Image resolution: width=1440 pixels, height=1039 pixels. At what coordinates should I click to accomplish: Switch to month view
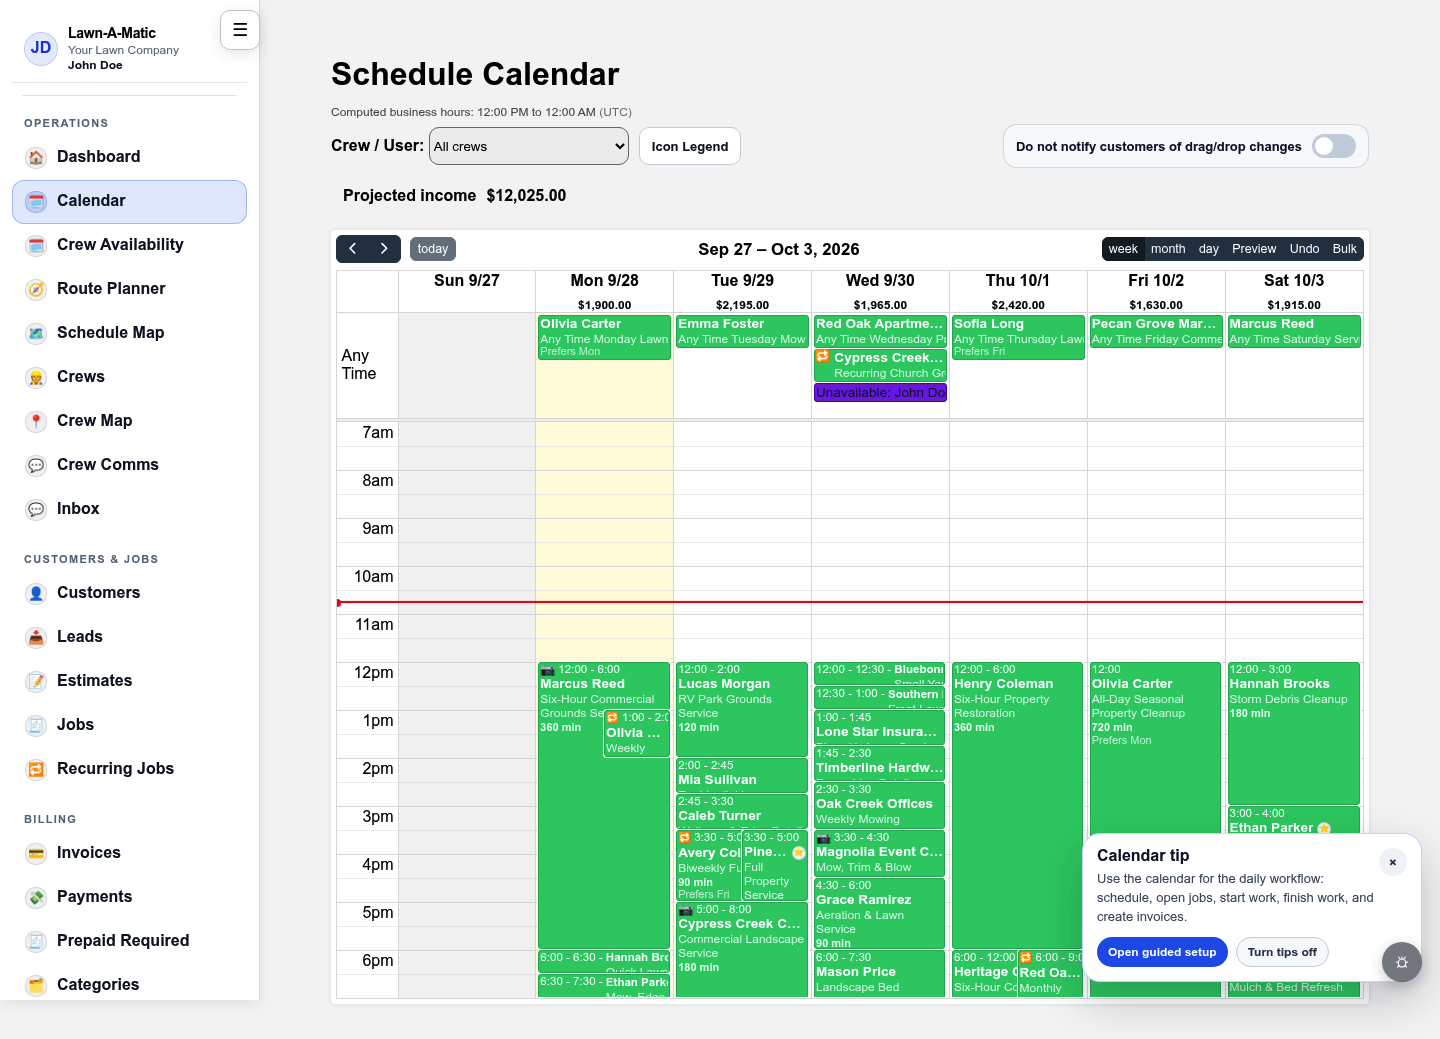pos(1168,249)
